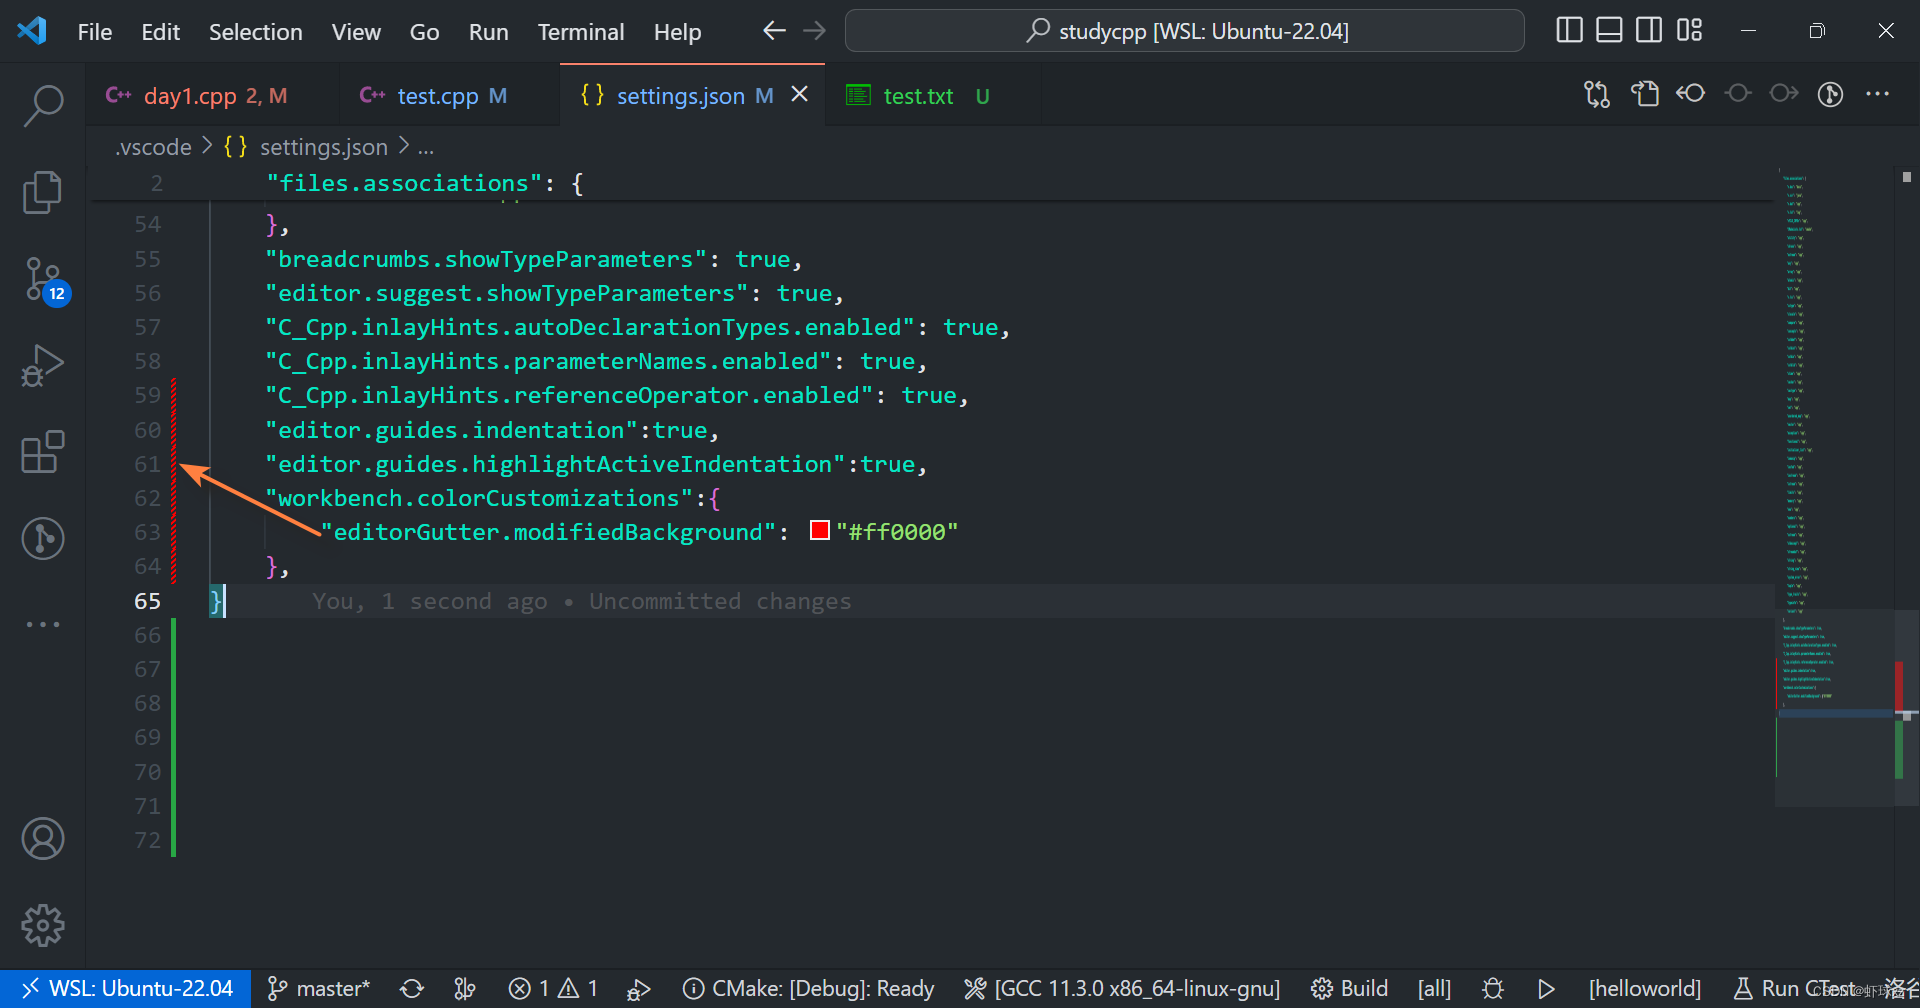Viewport: 1920px width, 1008px height.
Task: Click the git graph status bar icon
Action: click(465, 988)
